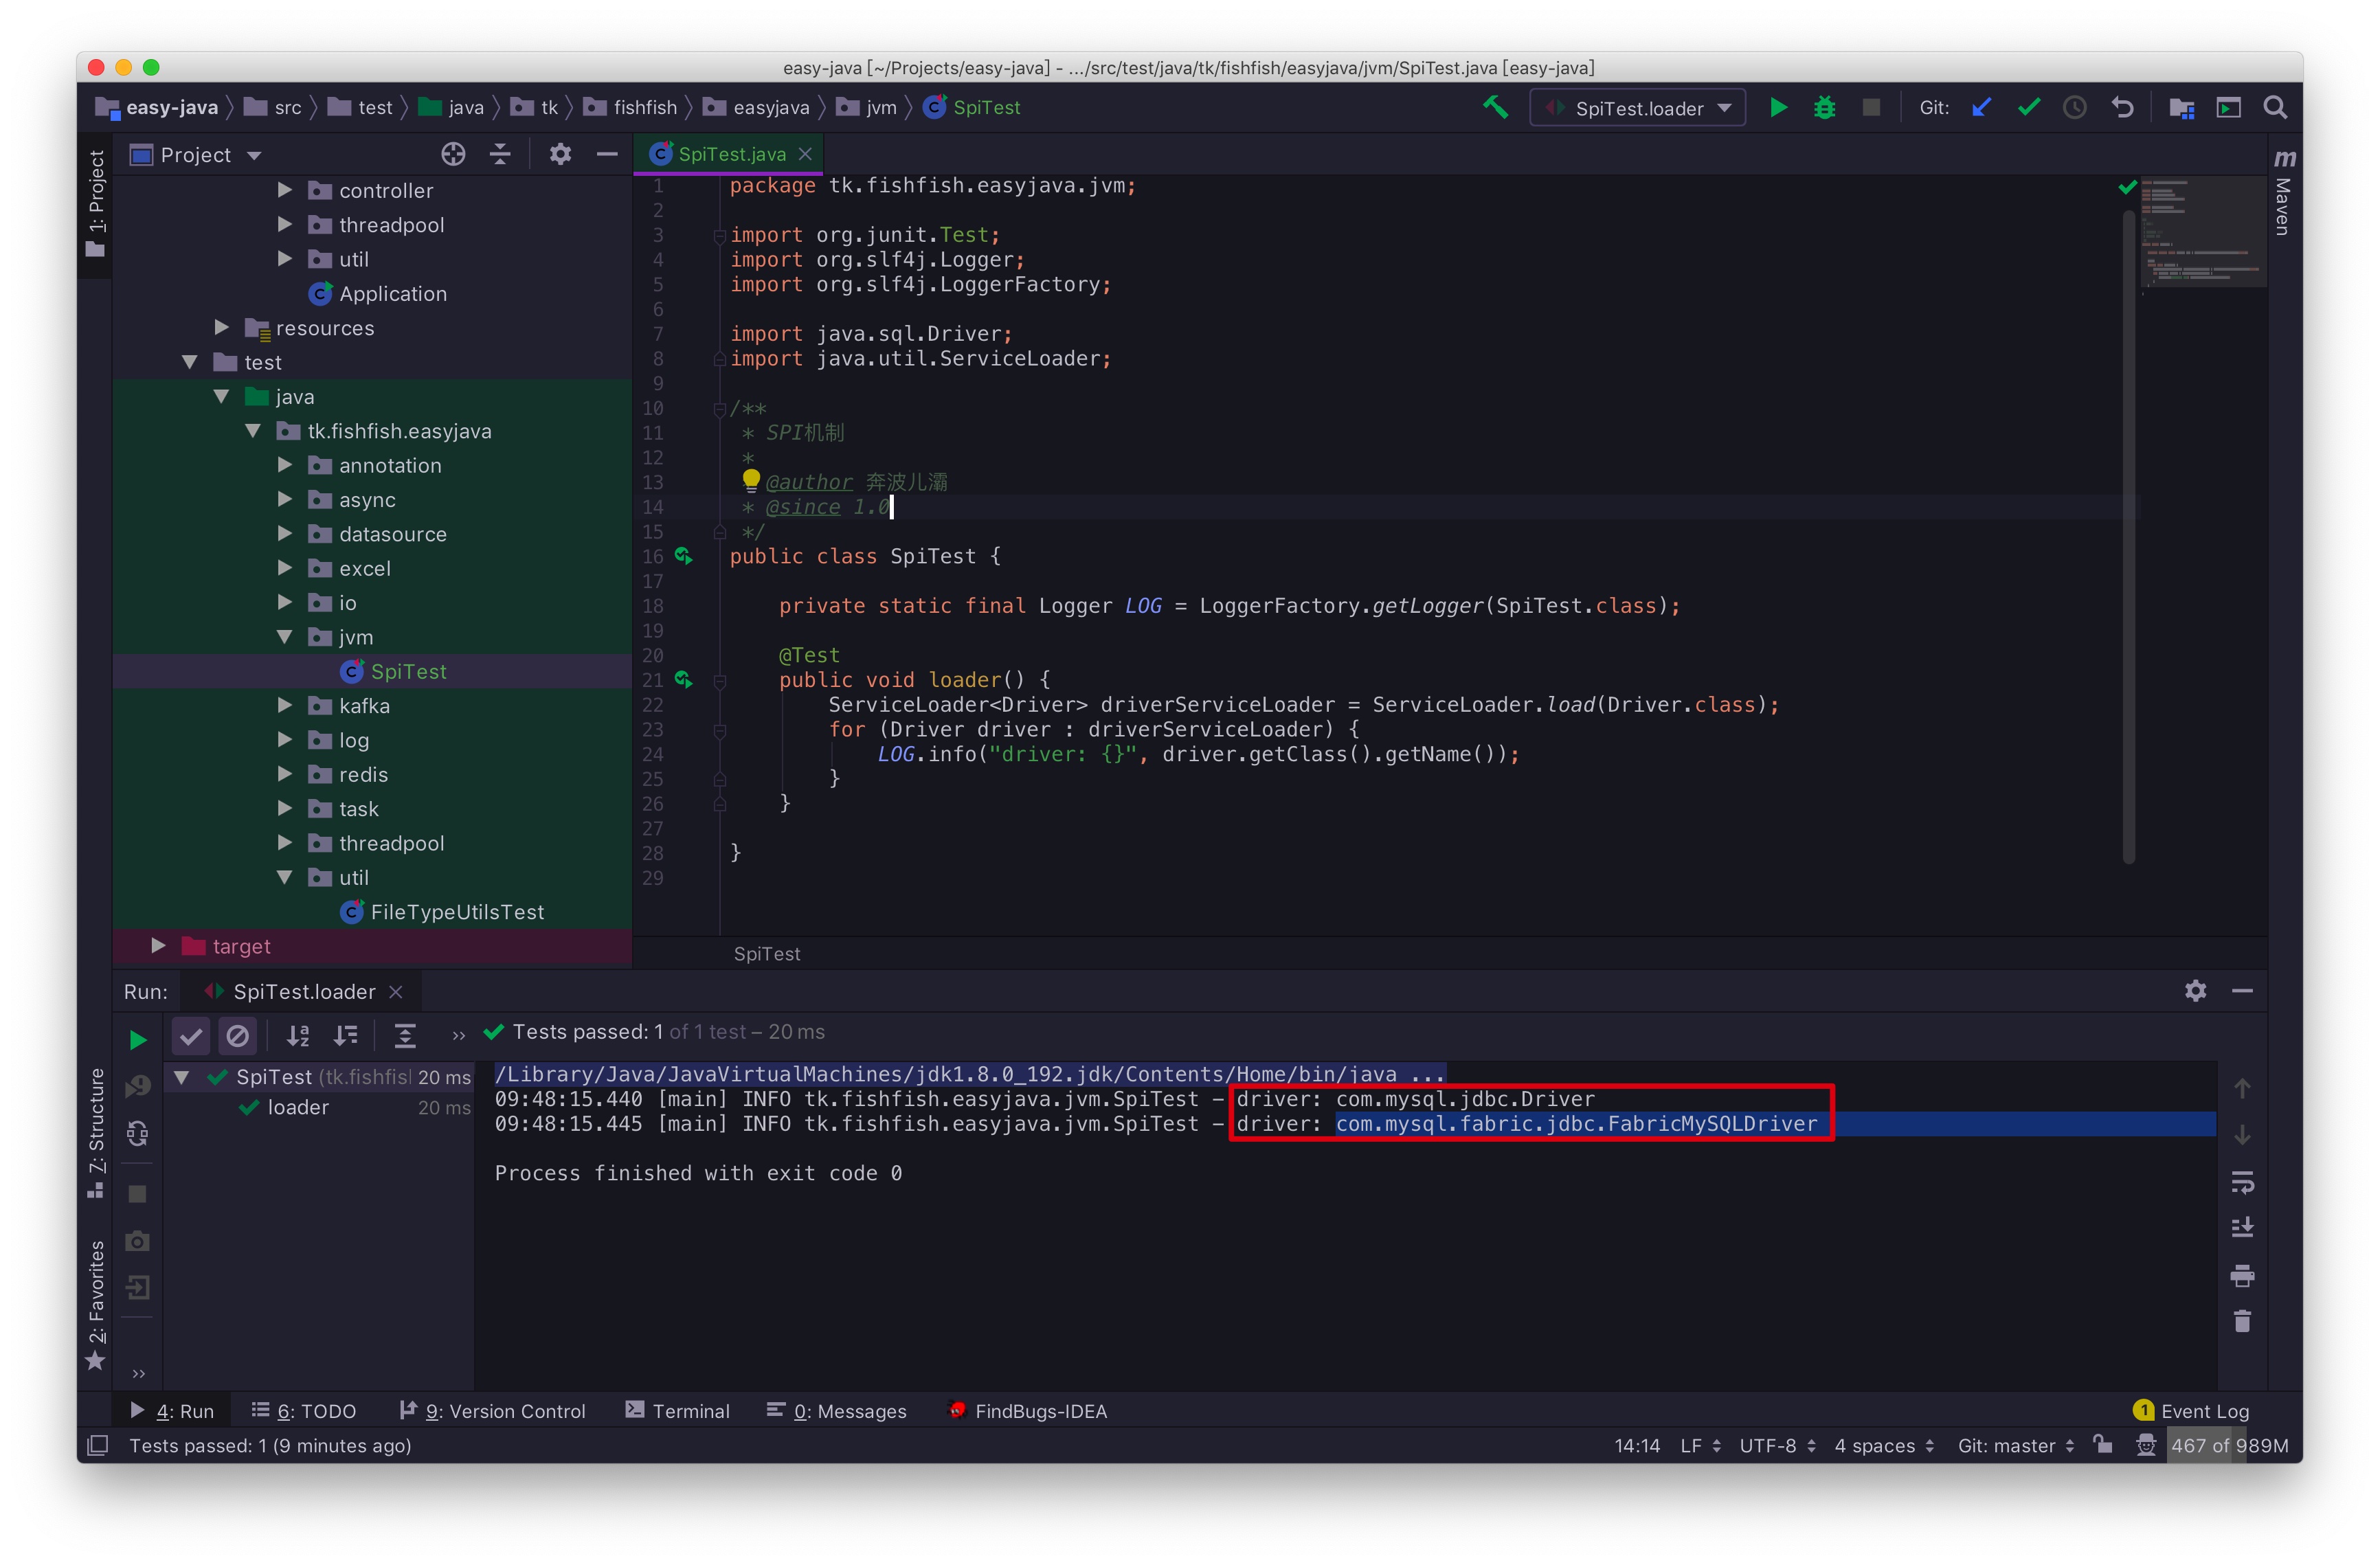
Task: Toggle Show Ignored tests button
Action: pos(237,1036)
